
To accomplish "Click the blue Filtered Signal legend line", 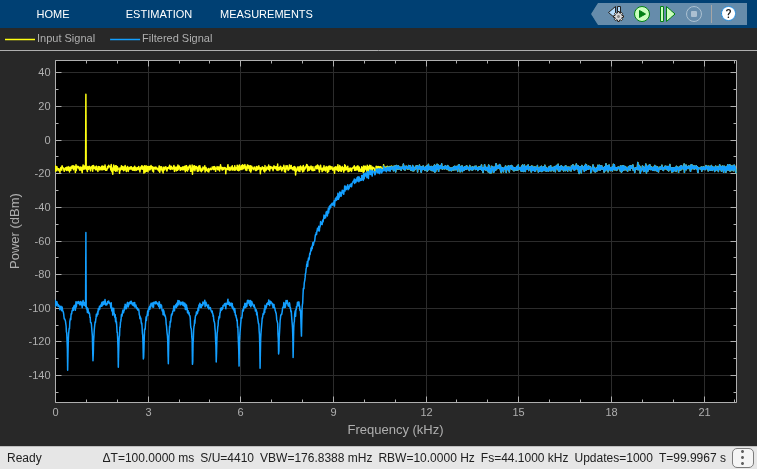I will 125,39.
